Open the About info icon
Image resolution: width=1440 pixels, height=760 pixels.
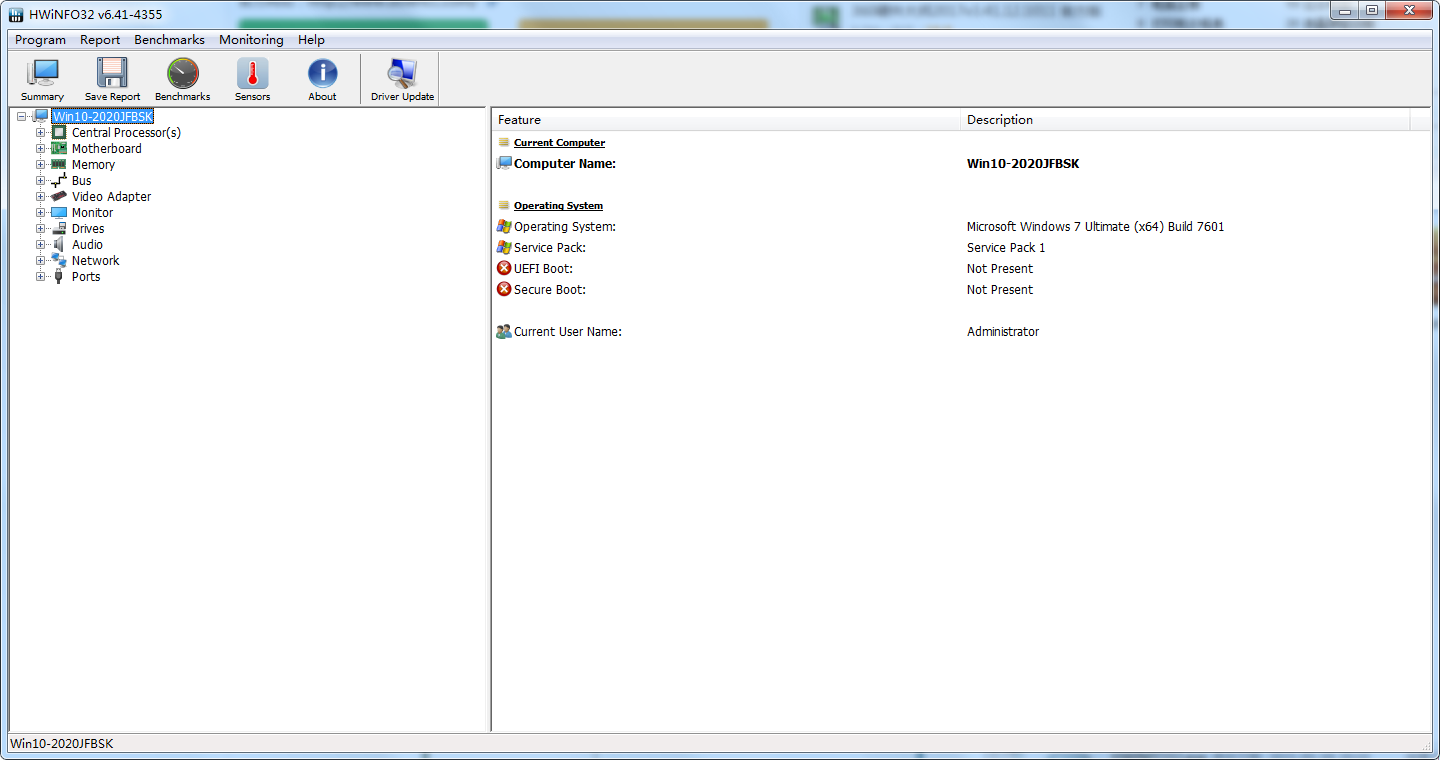pos(322,74)
